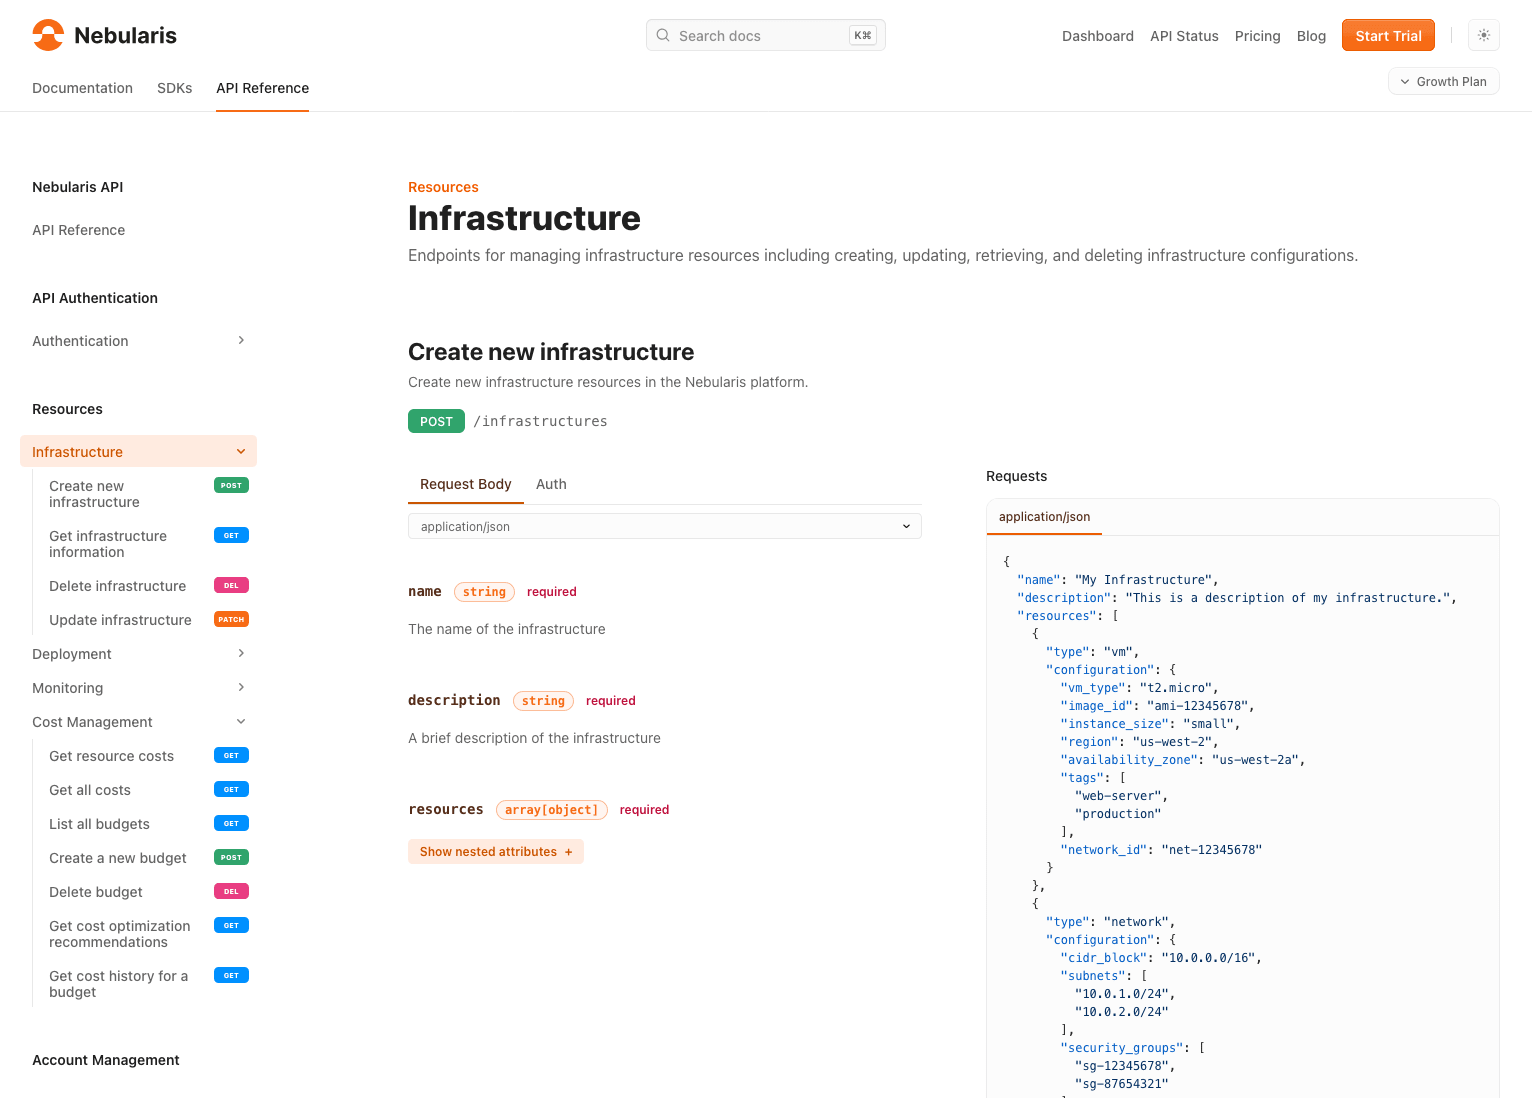Collapse the Cost Management section

(241, 721)
